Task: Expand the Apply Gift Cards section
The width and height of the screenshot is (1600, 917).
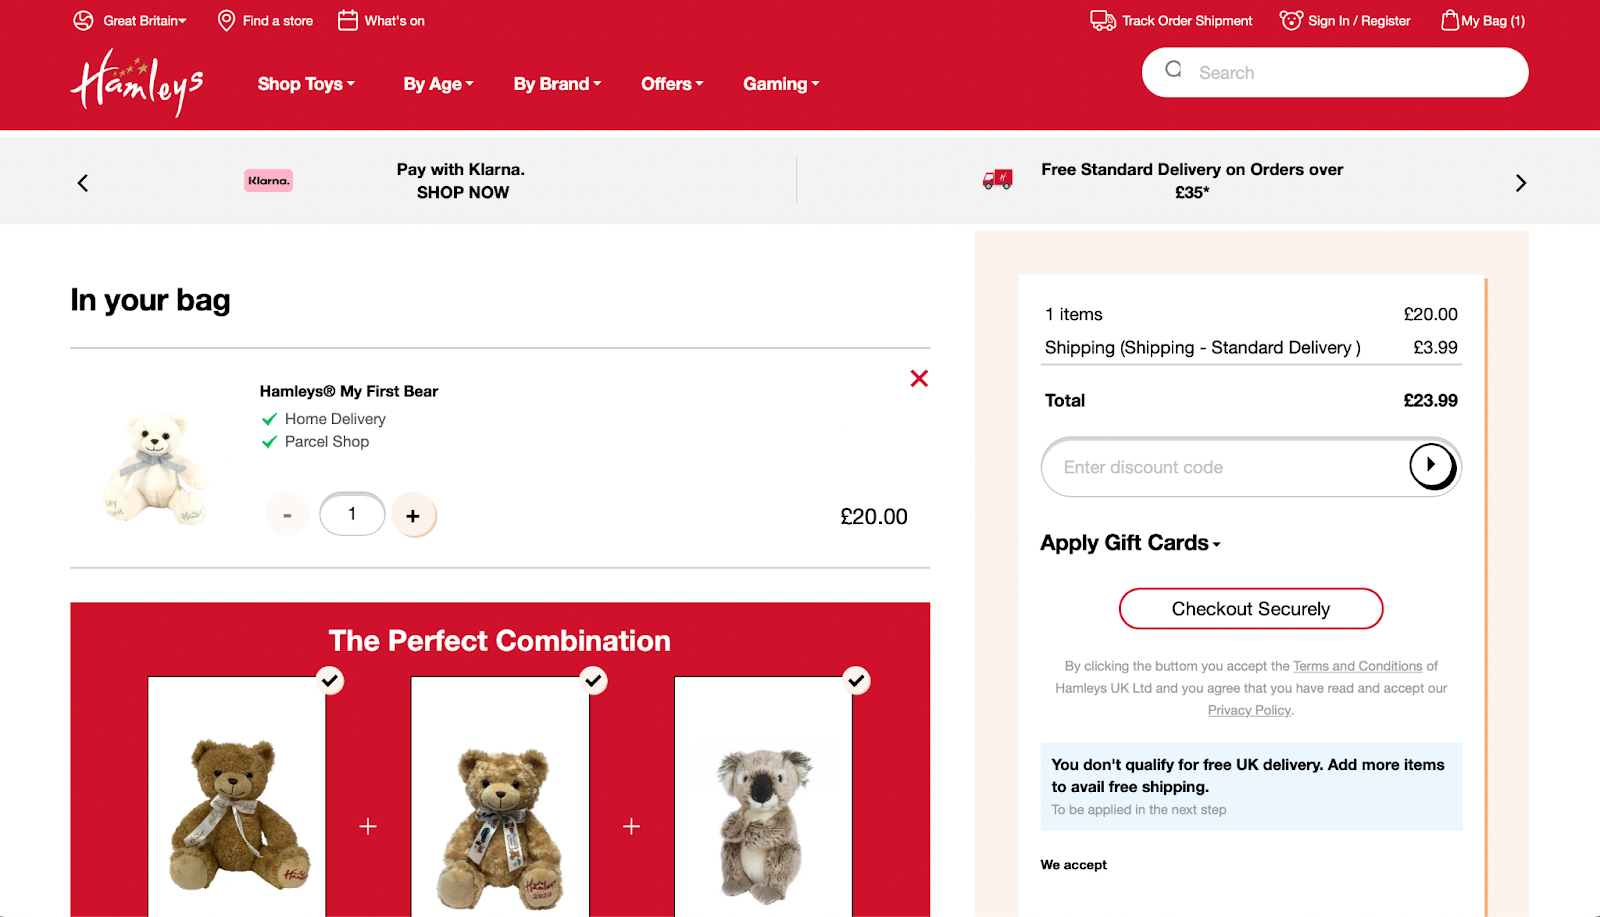Action: click(x=1129, y=542)
